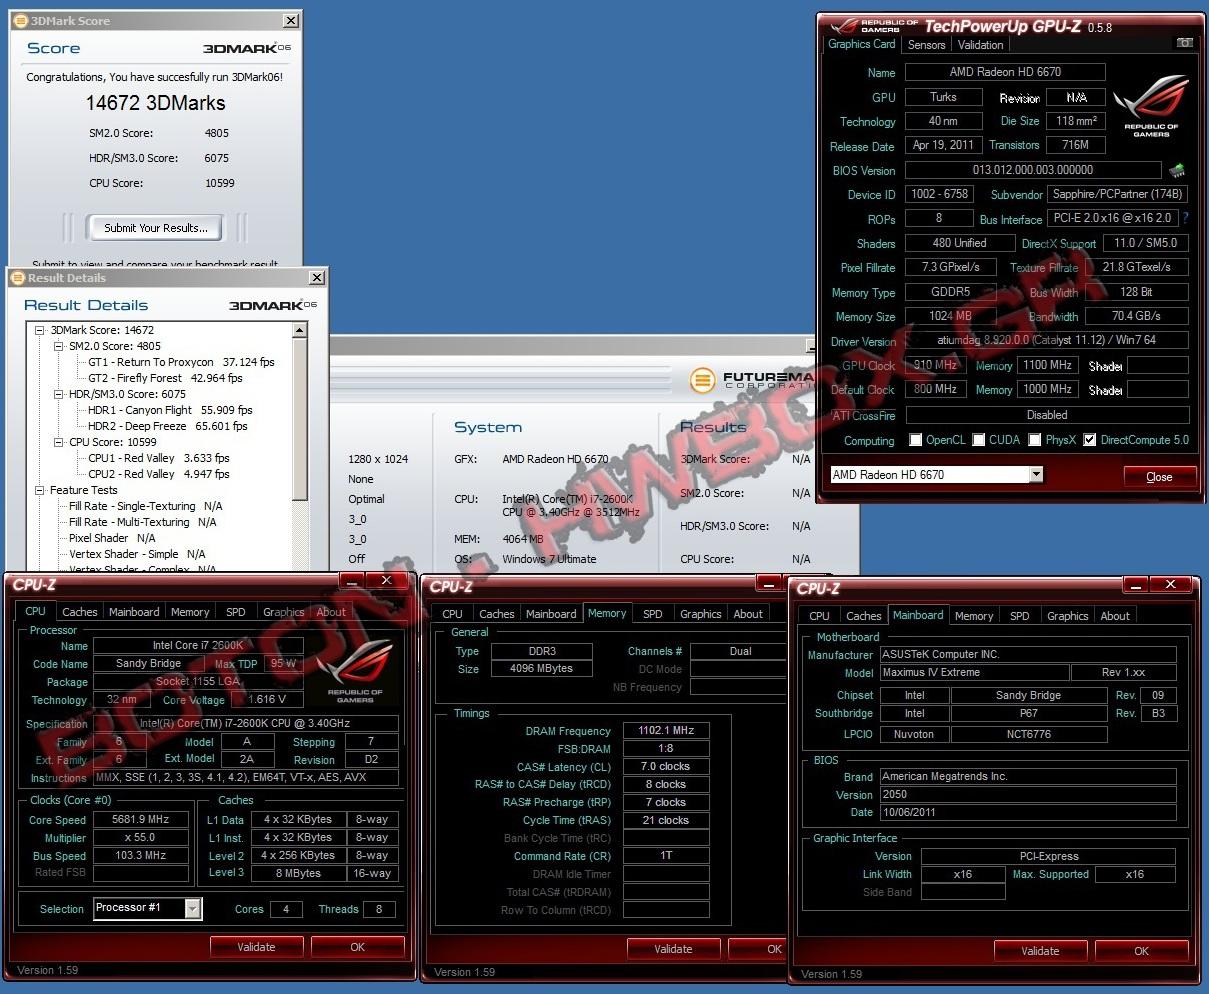
Task: Close the CPU-Z processor window
Action: click(385, 580)
